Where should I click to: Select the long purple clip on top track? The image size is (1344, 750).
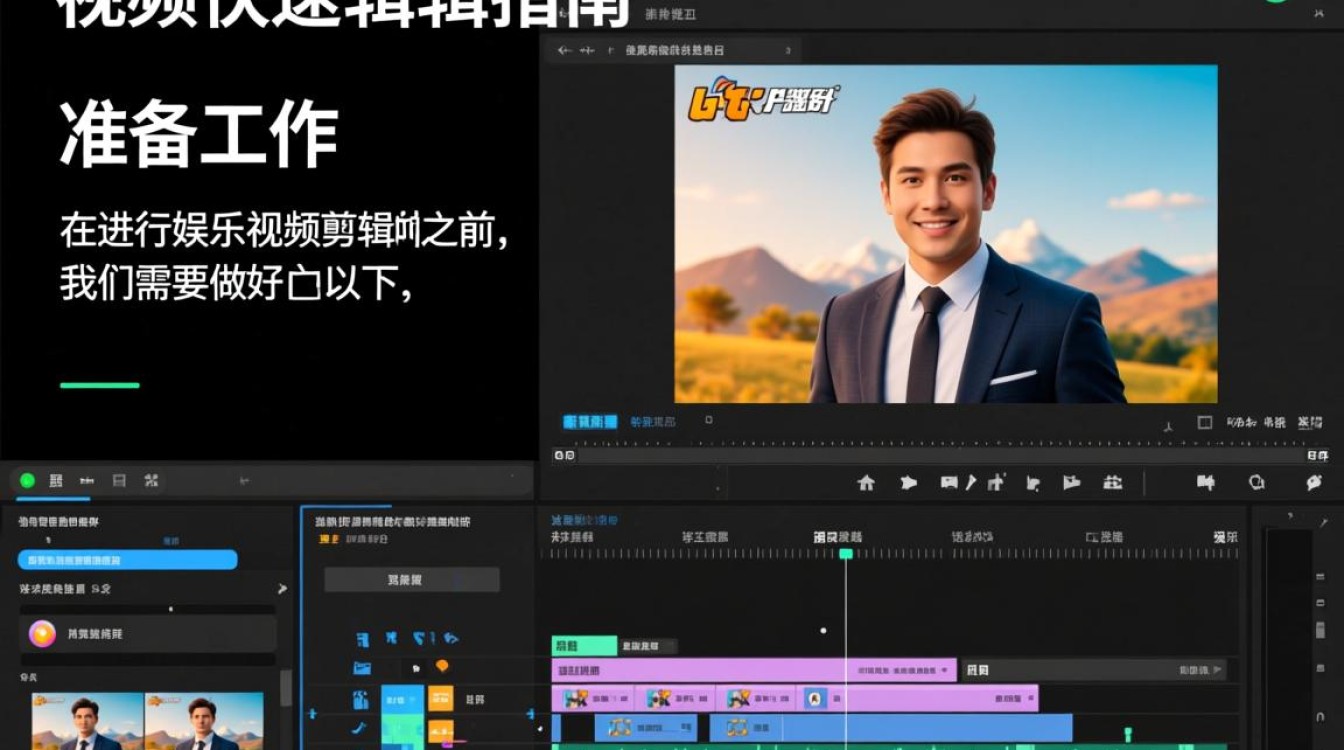[754, 670]
